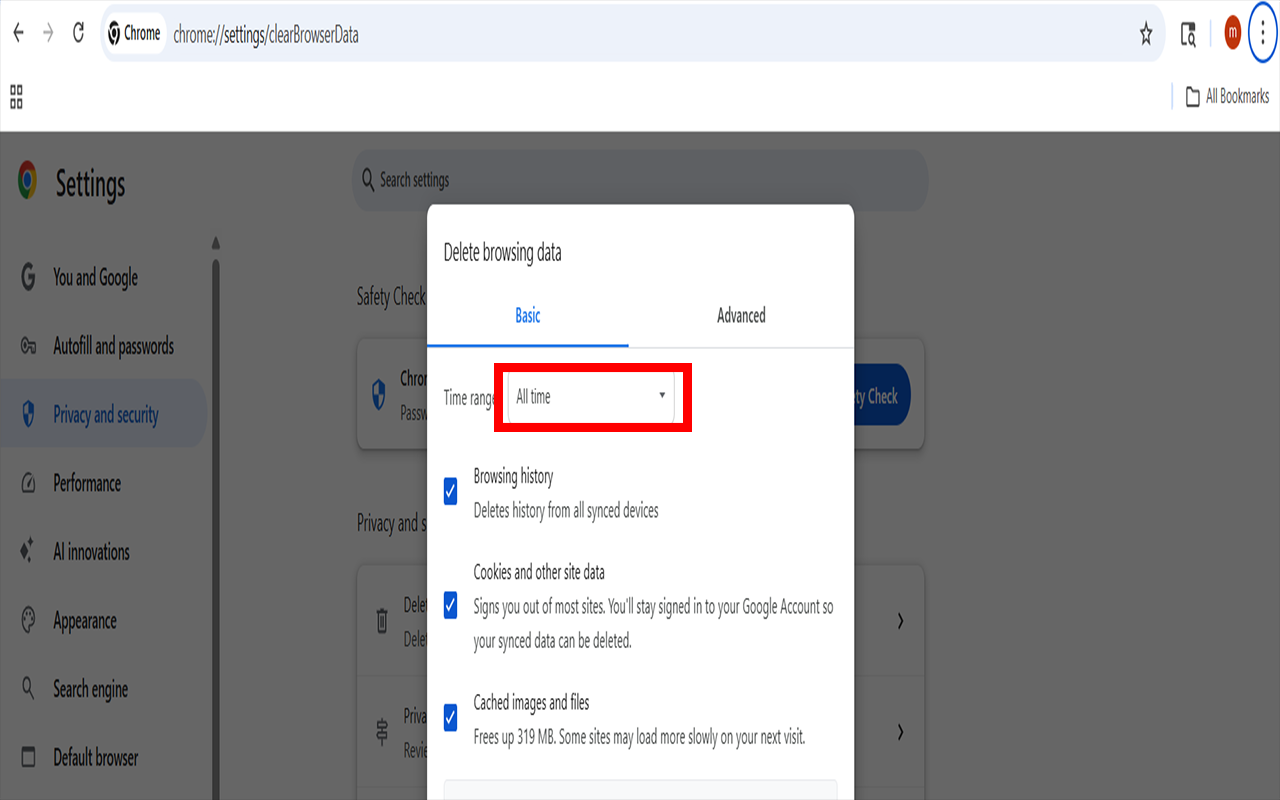Click the 'Delete browsing data' dialog title
1280x800 pixels.
point(502,253)
